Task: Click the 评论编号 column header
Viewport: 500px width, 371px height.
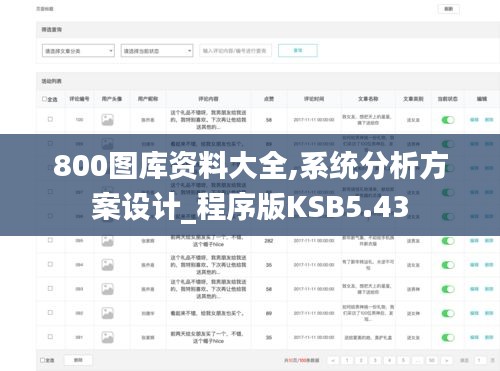Action: (x=79, y=99)
